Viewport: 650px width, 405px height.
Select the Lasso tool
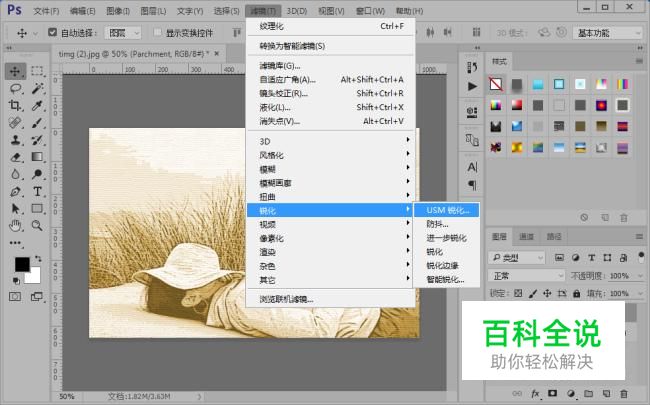point(15,88)
